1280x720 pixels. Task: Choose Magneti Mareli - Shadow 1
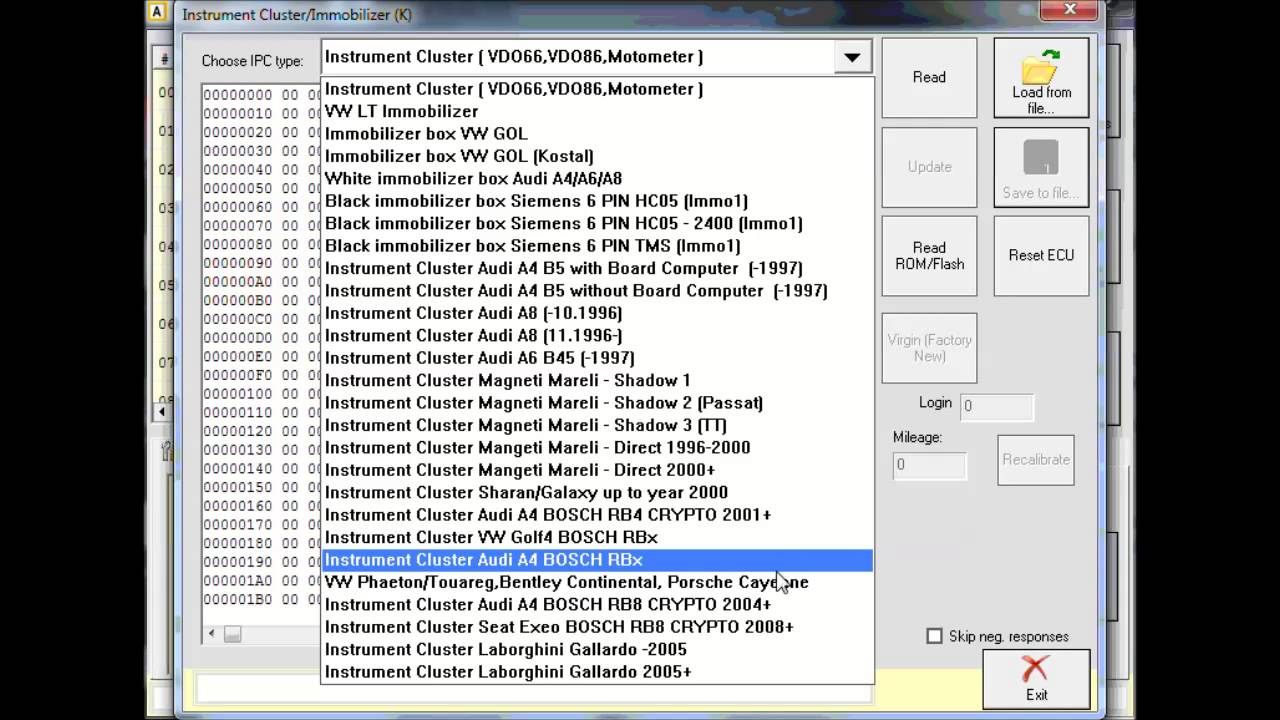point(597,380)
